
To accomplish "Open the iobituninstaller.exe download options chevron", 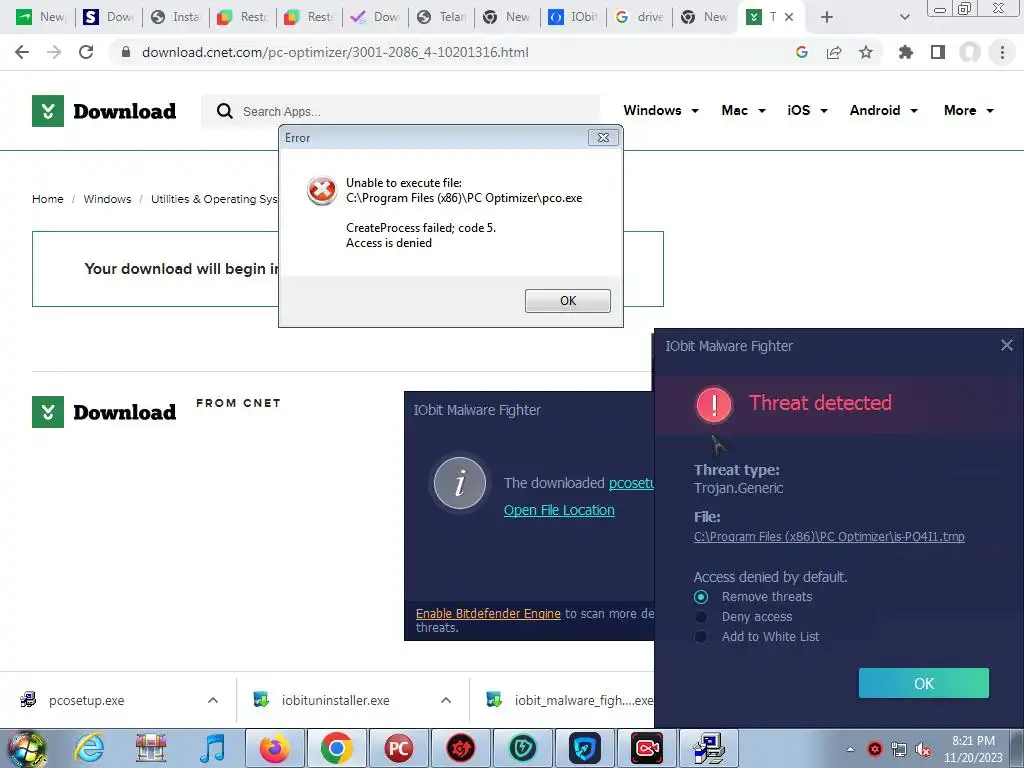I will tap(446, 700).
